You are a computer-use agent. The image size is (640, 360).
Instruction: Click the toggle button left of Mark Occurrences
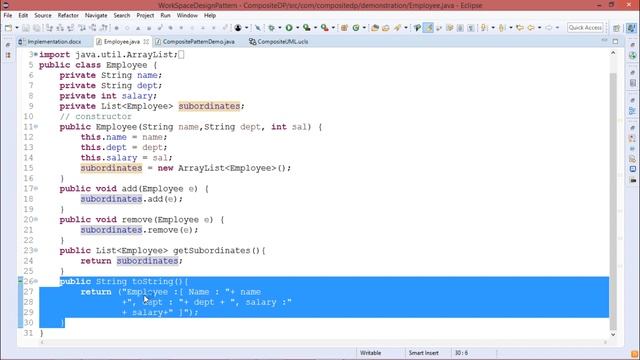pyautogui.click(x=417, y=28)
